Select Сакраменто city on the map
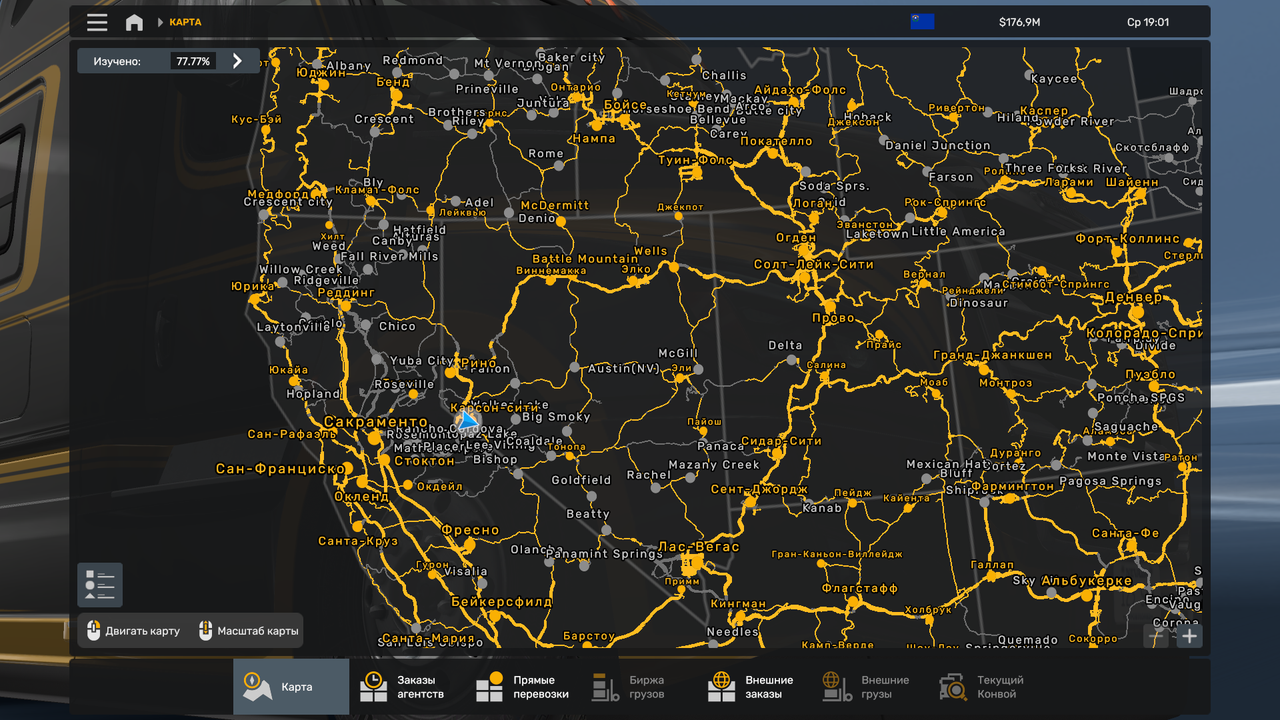 [x=375, y=423]
